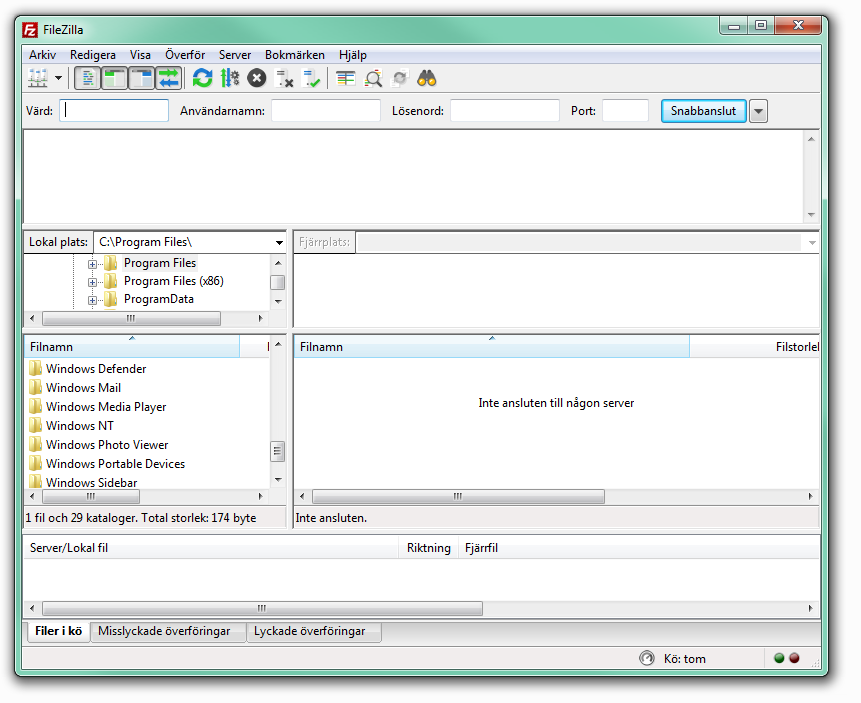Select Program Files (x86) in the tree
This screenshot has height=703, width=861.
pyautogui.click(x=174, y=281)
